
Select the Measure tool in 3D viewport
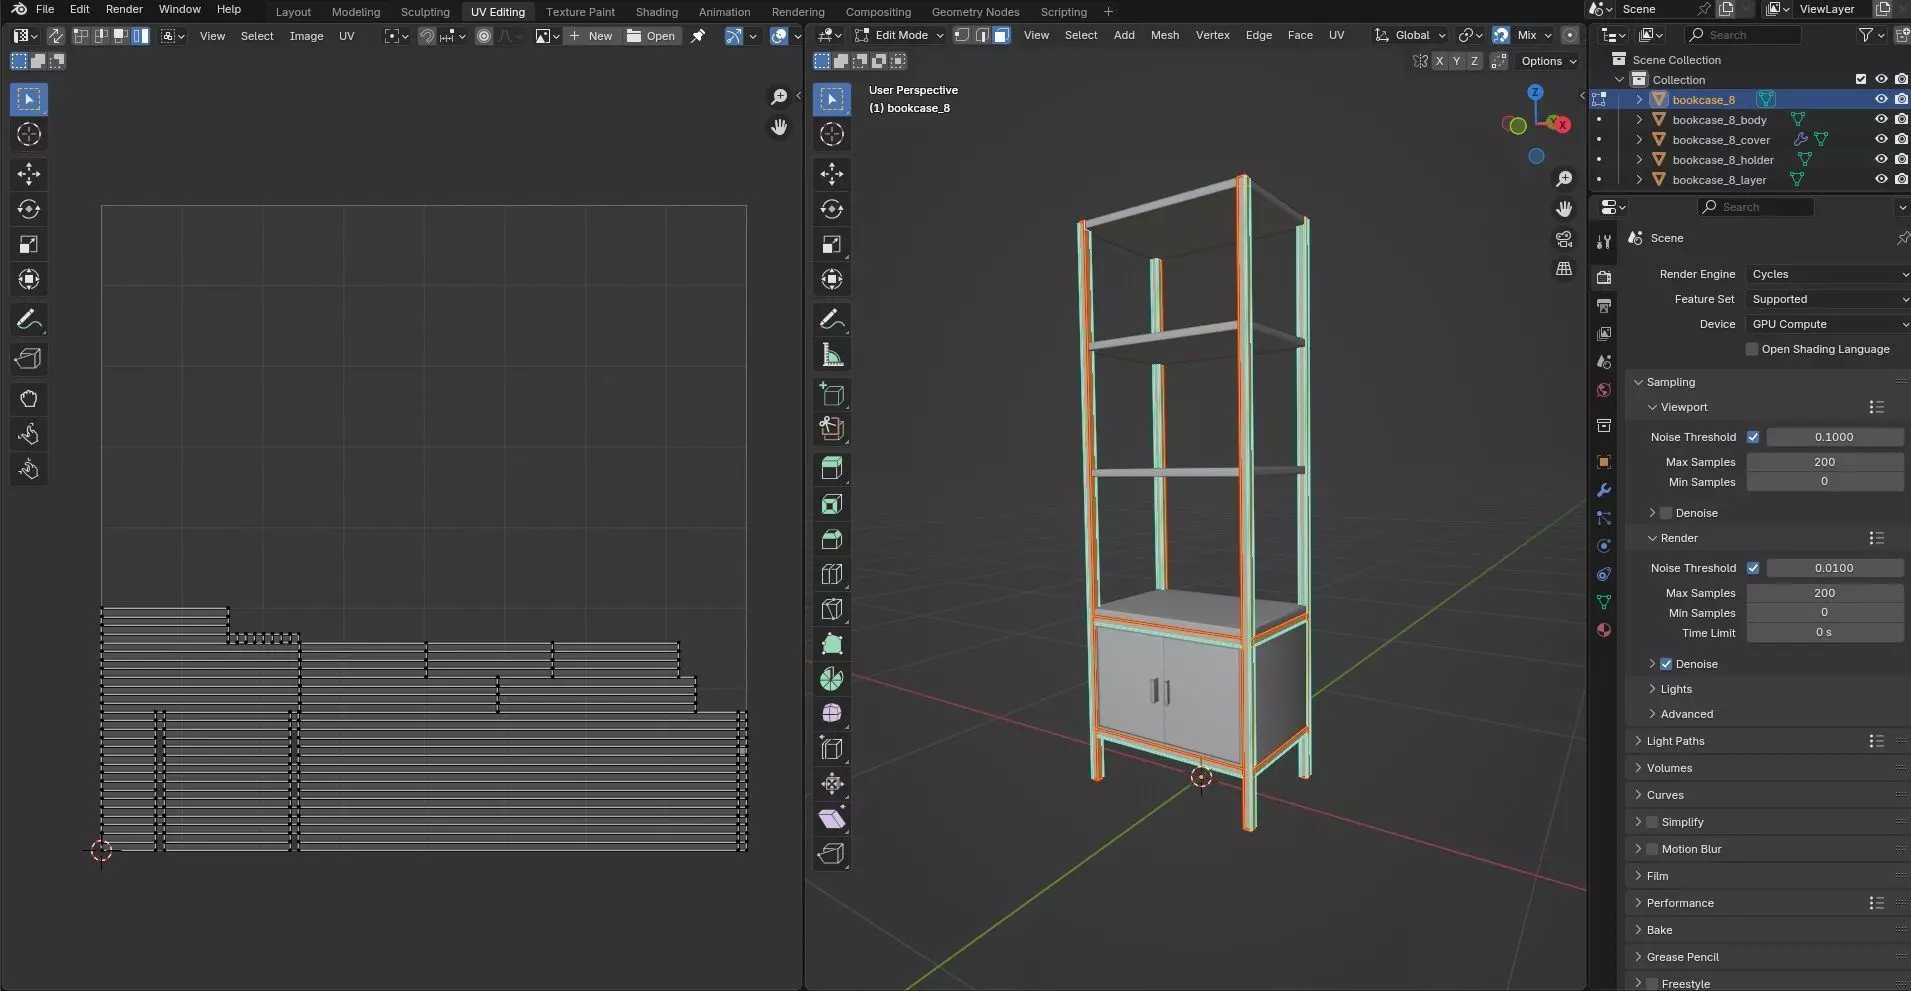coord(831,355)
